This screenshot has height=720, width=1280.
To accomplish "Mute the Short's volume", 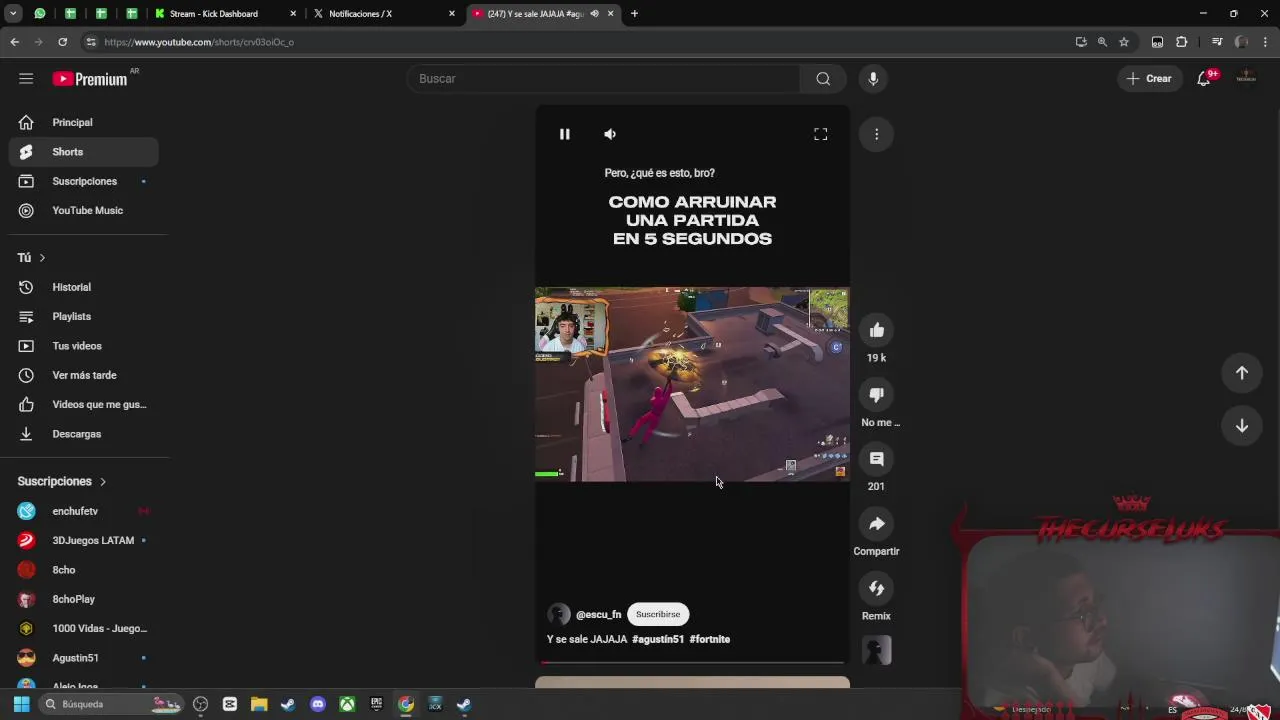I will click(610, 134).
